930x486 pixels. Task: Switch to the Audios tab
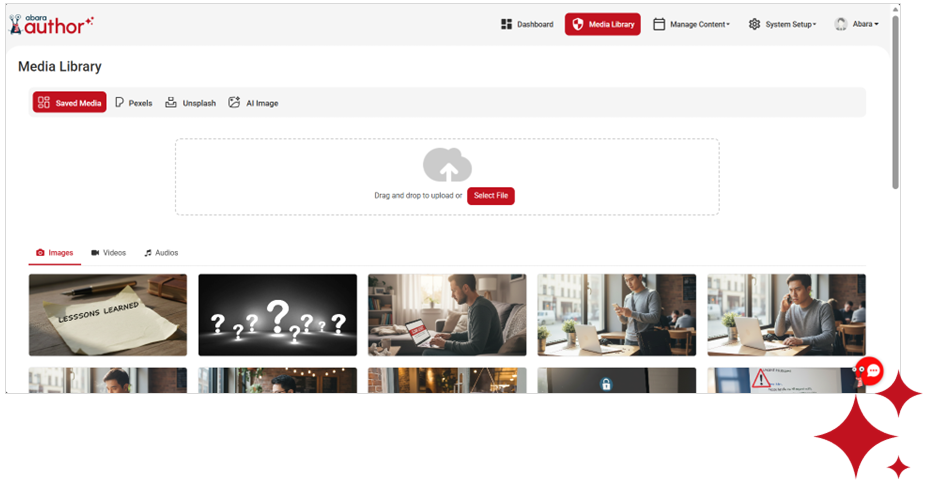[160, 253]
